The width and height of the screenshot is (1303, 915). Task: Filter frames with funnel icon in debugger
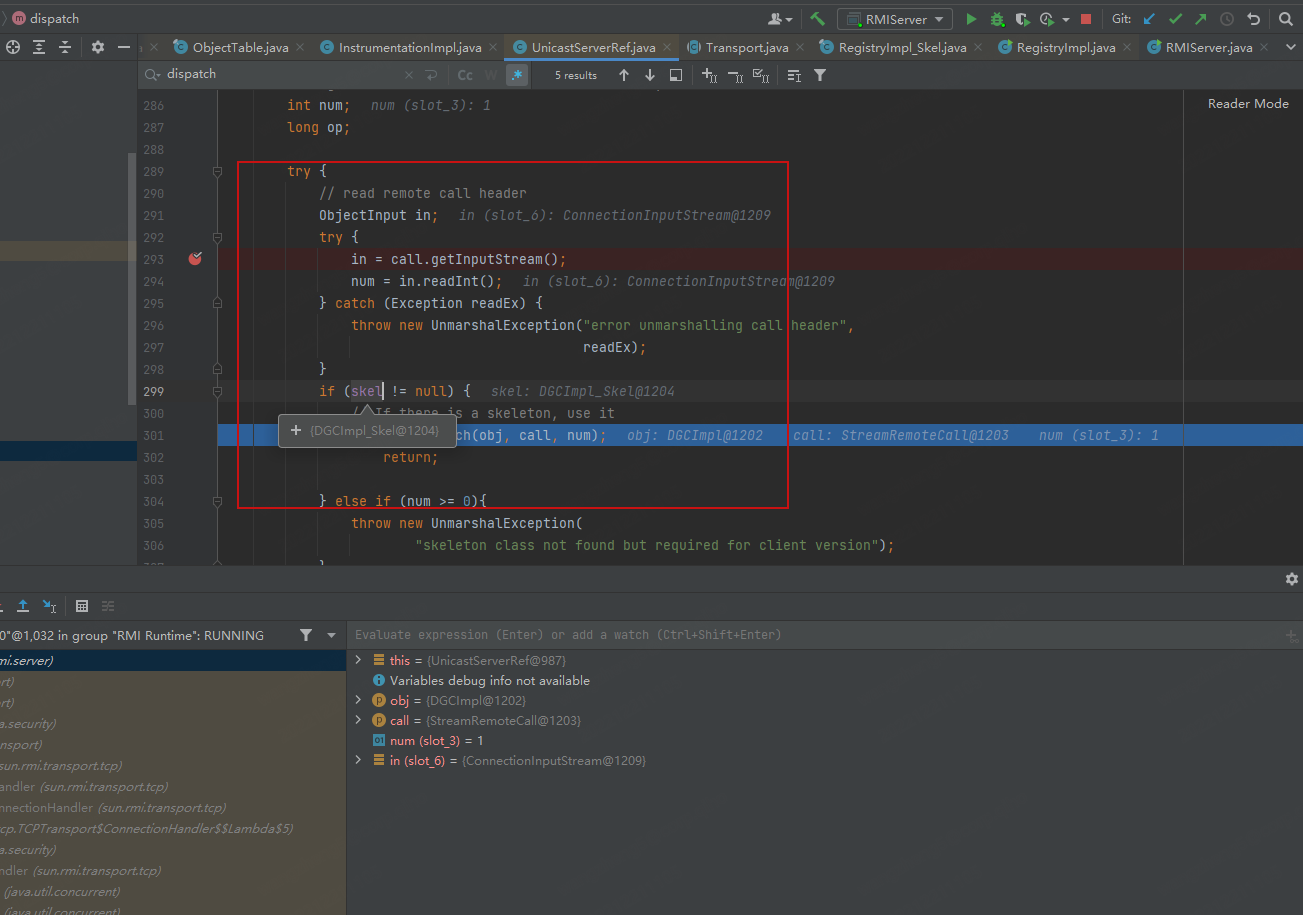(306, 635)
